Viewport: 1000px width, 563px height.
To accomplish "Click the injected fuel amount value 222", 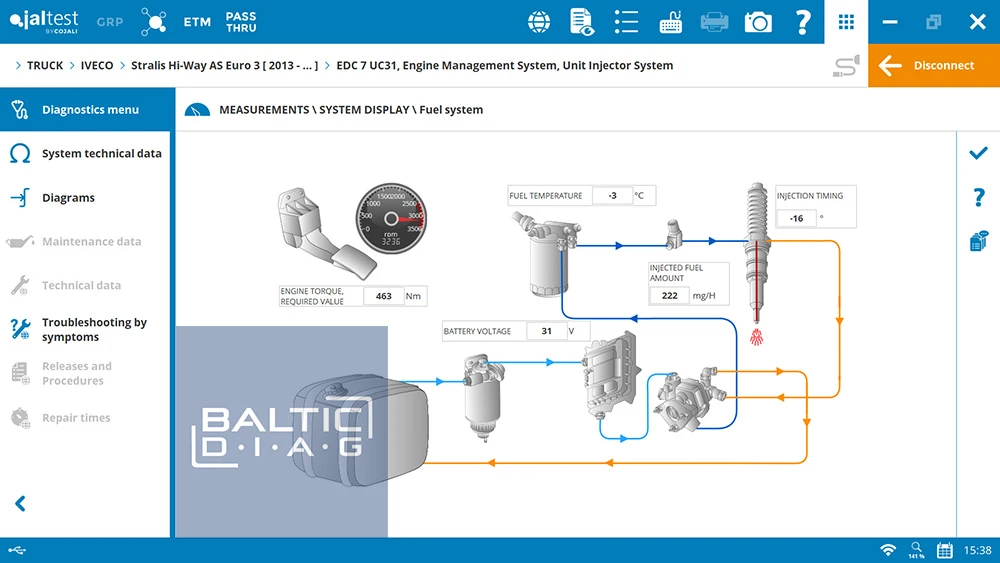I will [669, 295].
